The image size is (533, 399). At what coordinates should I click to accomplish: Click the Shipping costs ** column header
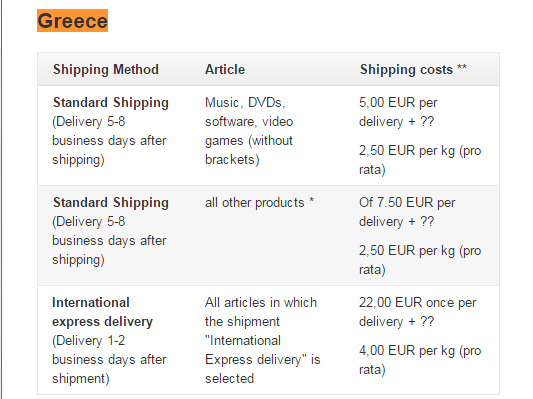[x=413, y=69]
